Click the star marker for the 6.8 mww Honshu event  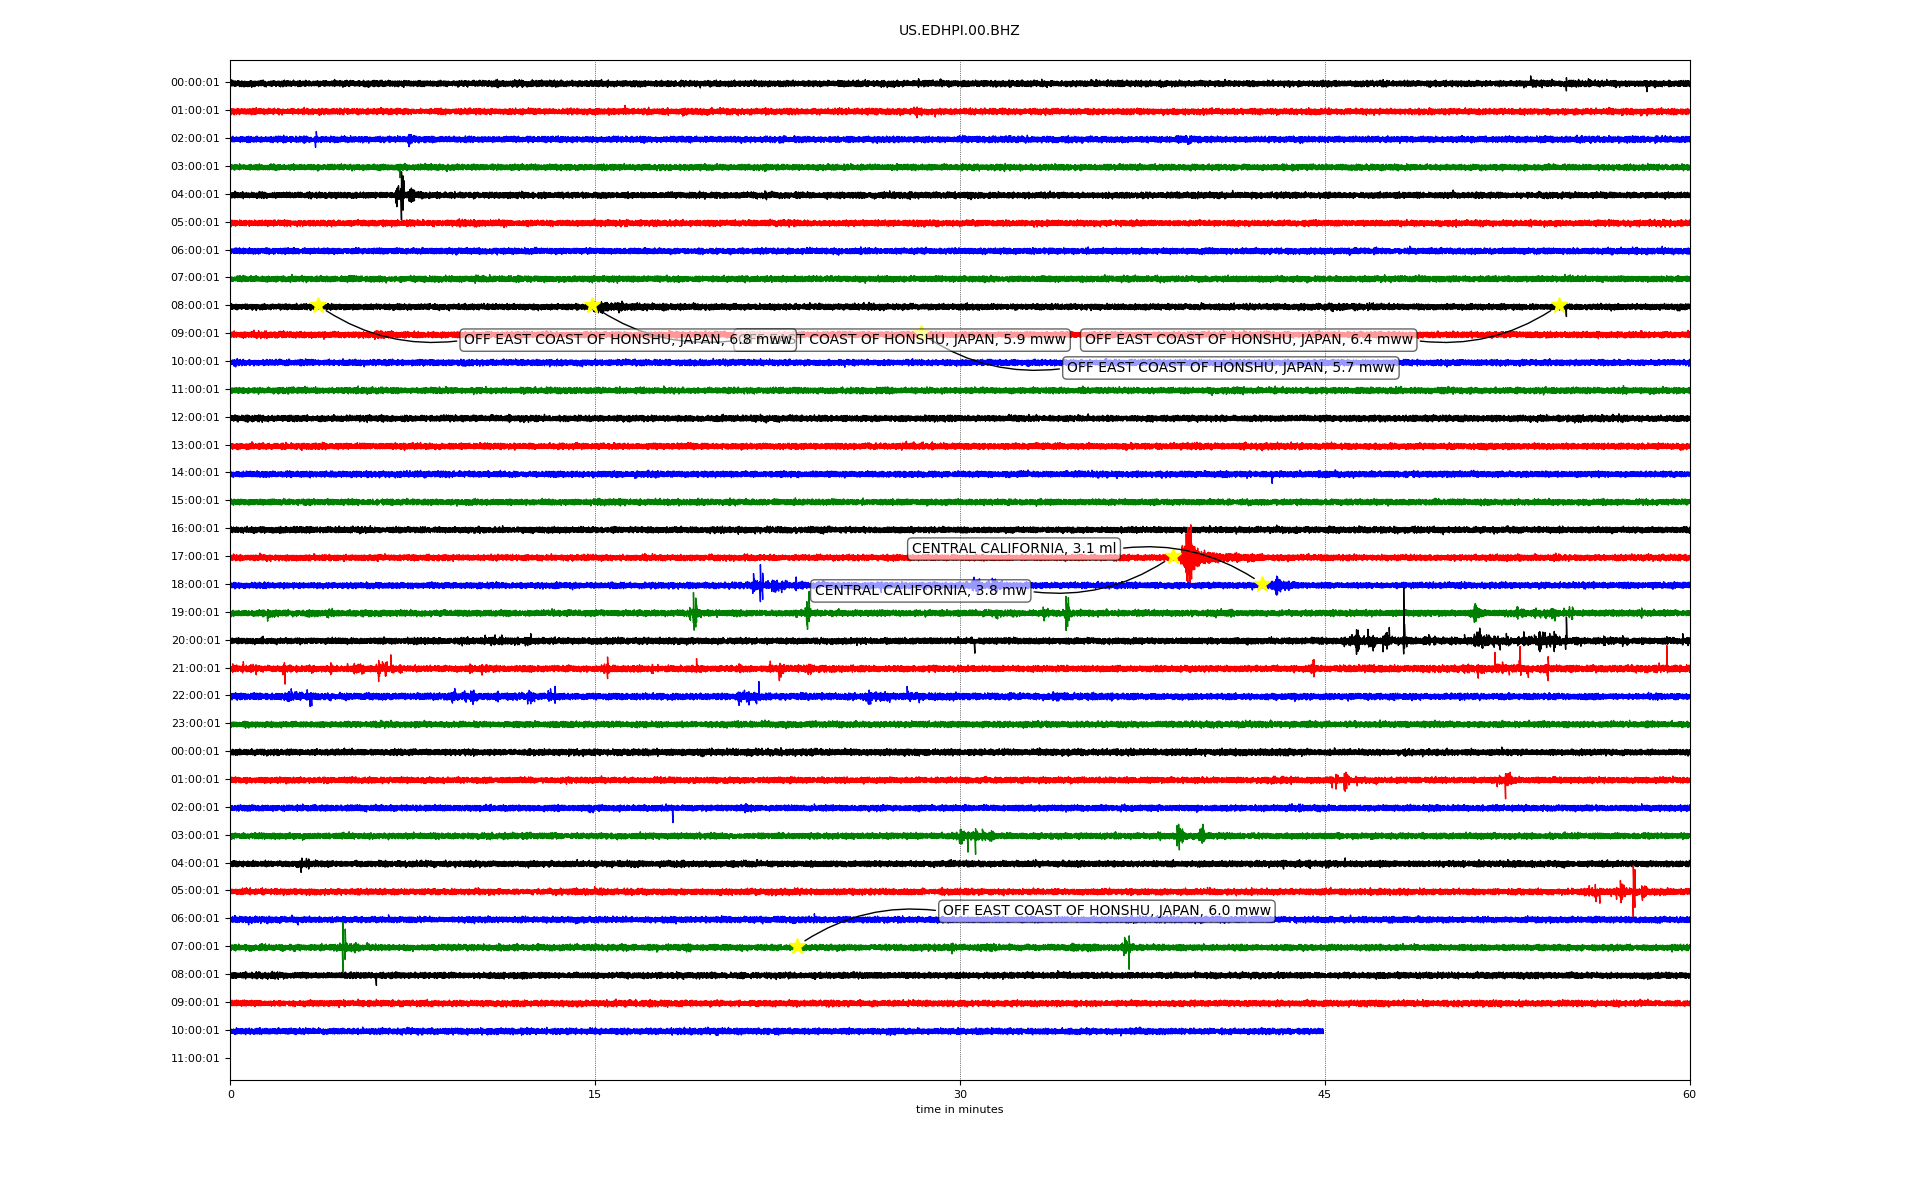[x=318, y=305]
